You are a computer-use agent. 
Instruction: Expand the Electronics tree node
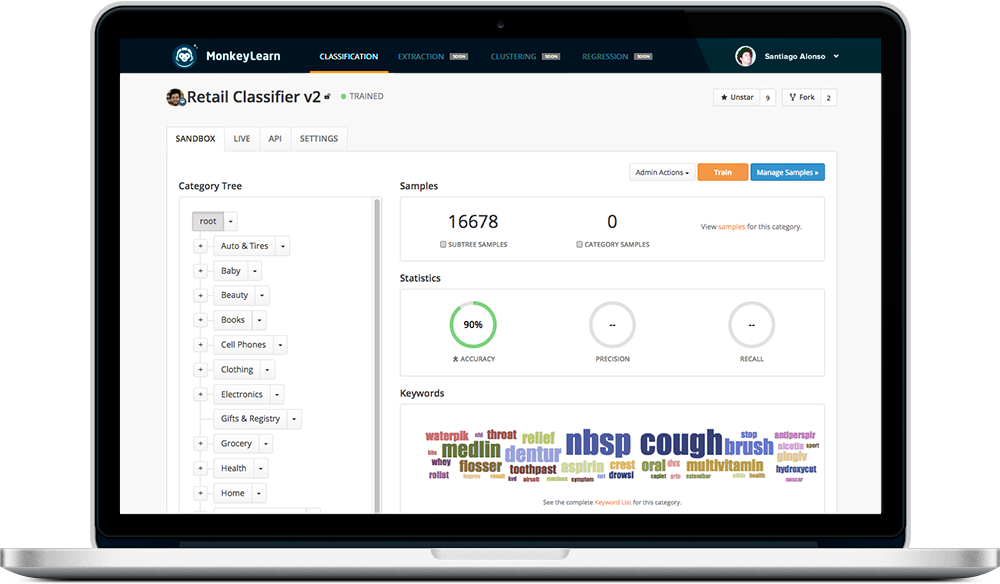pos(200,395)
